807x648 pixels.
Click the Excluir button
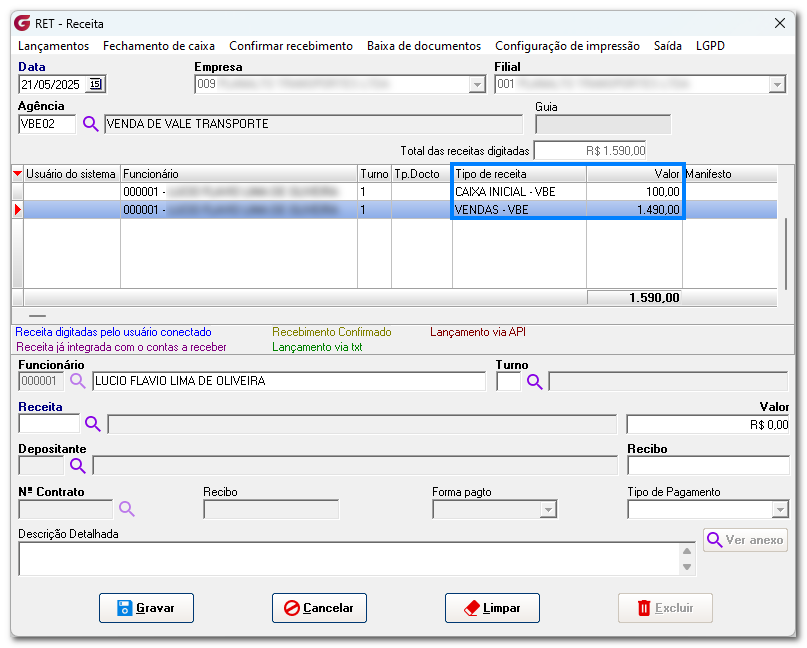pyautogui.click(x=665, y=608)
